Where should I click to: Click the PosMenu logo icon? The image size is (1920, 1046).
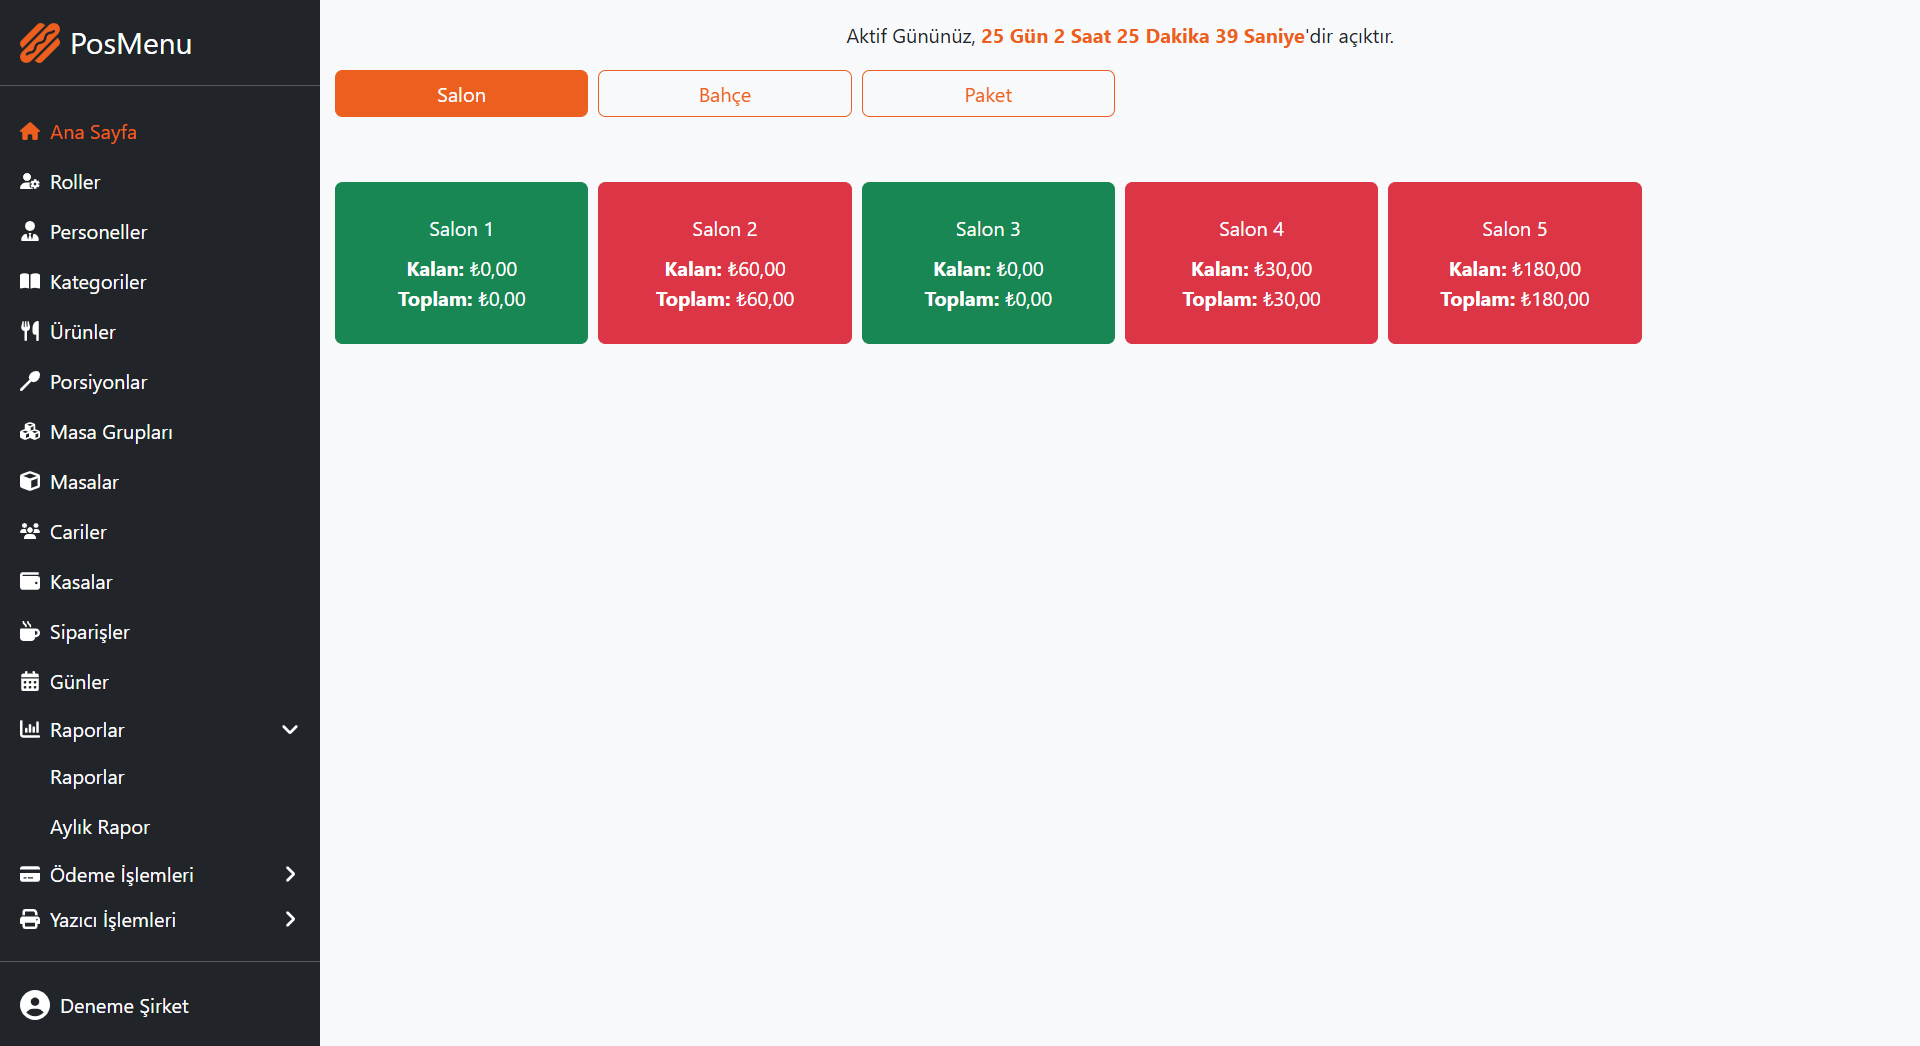tap(40, 43)
